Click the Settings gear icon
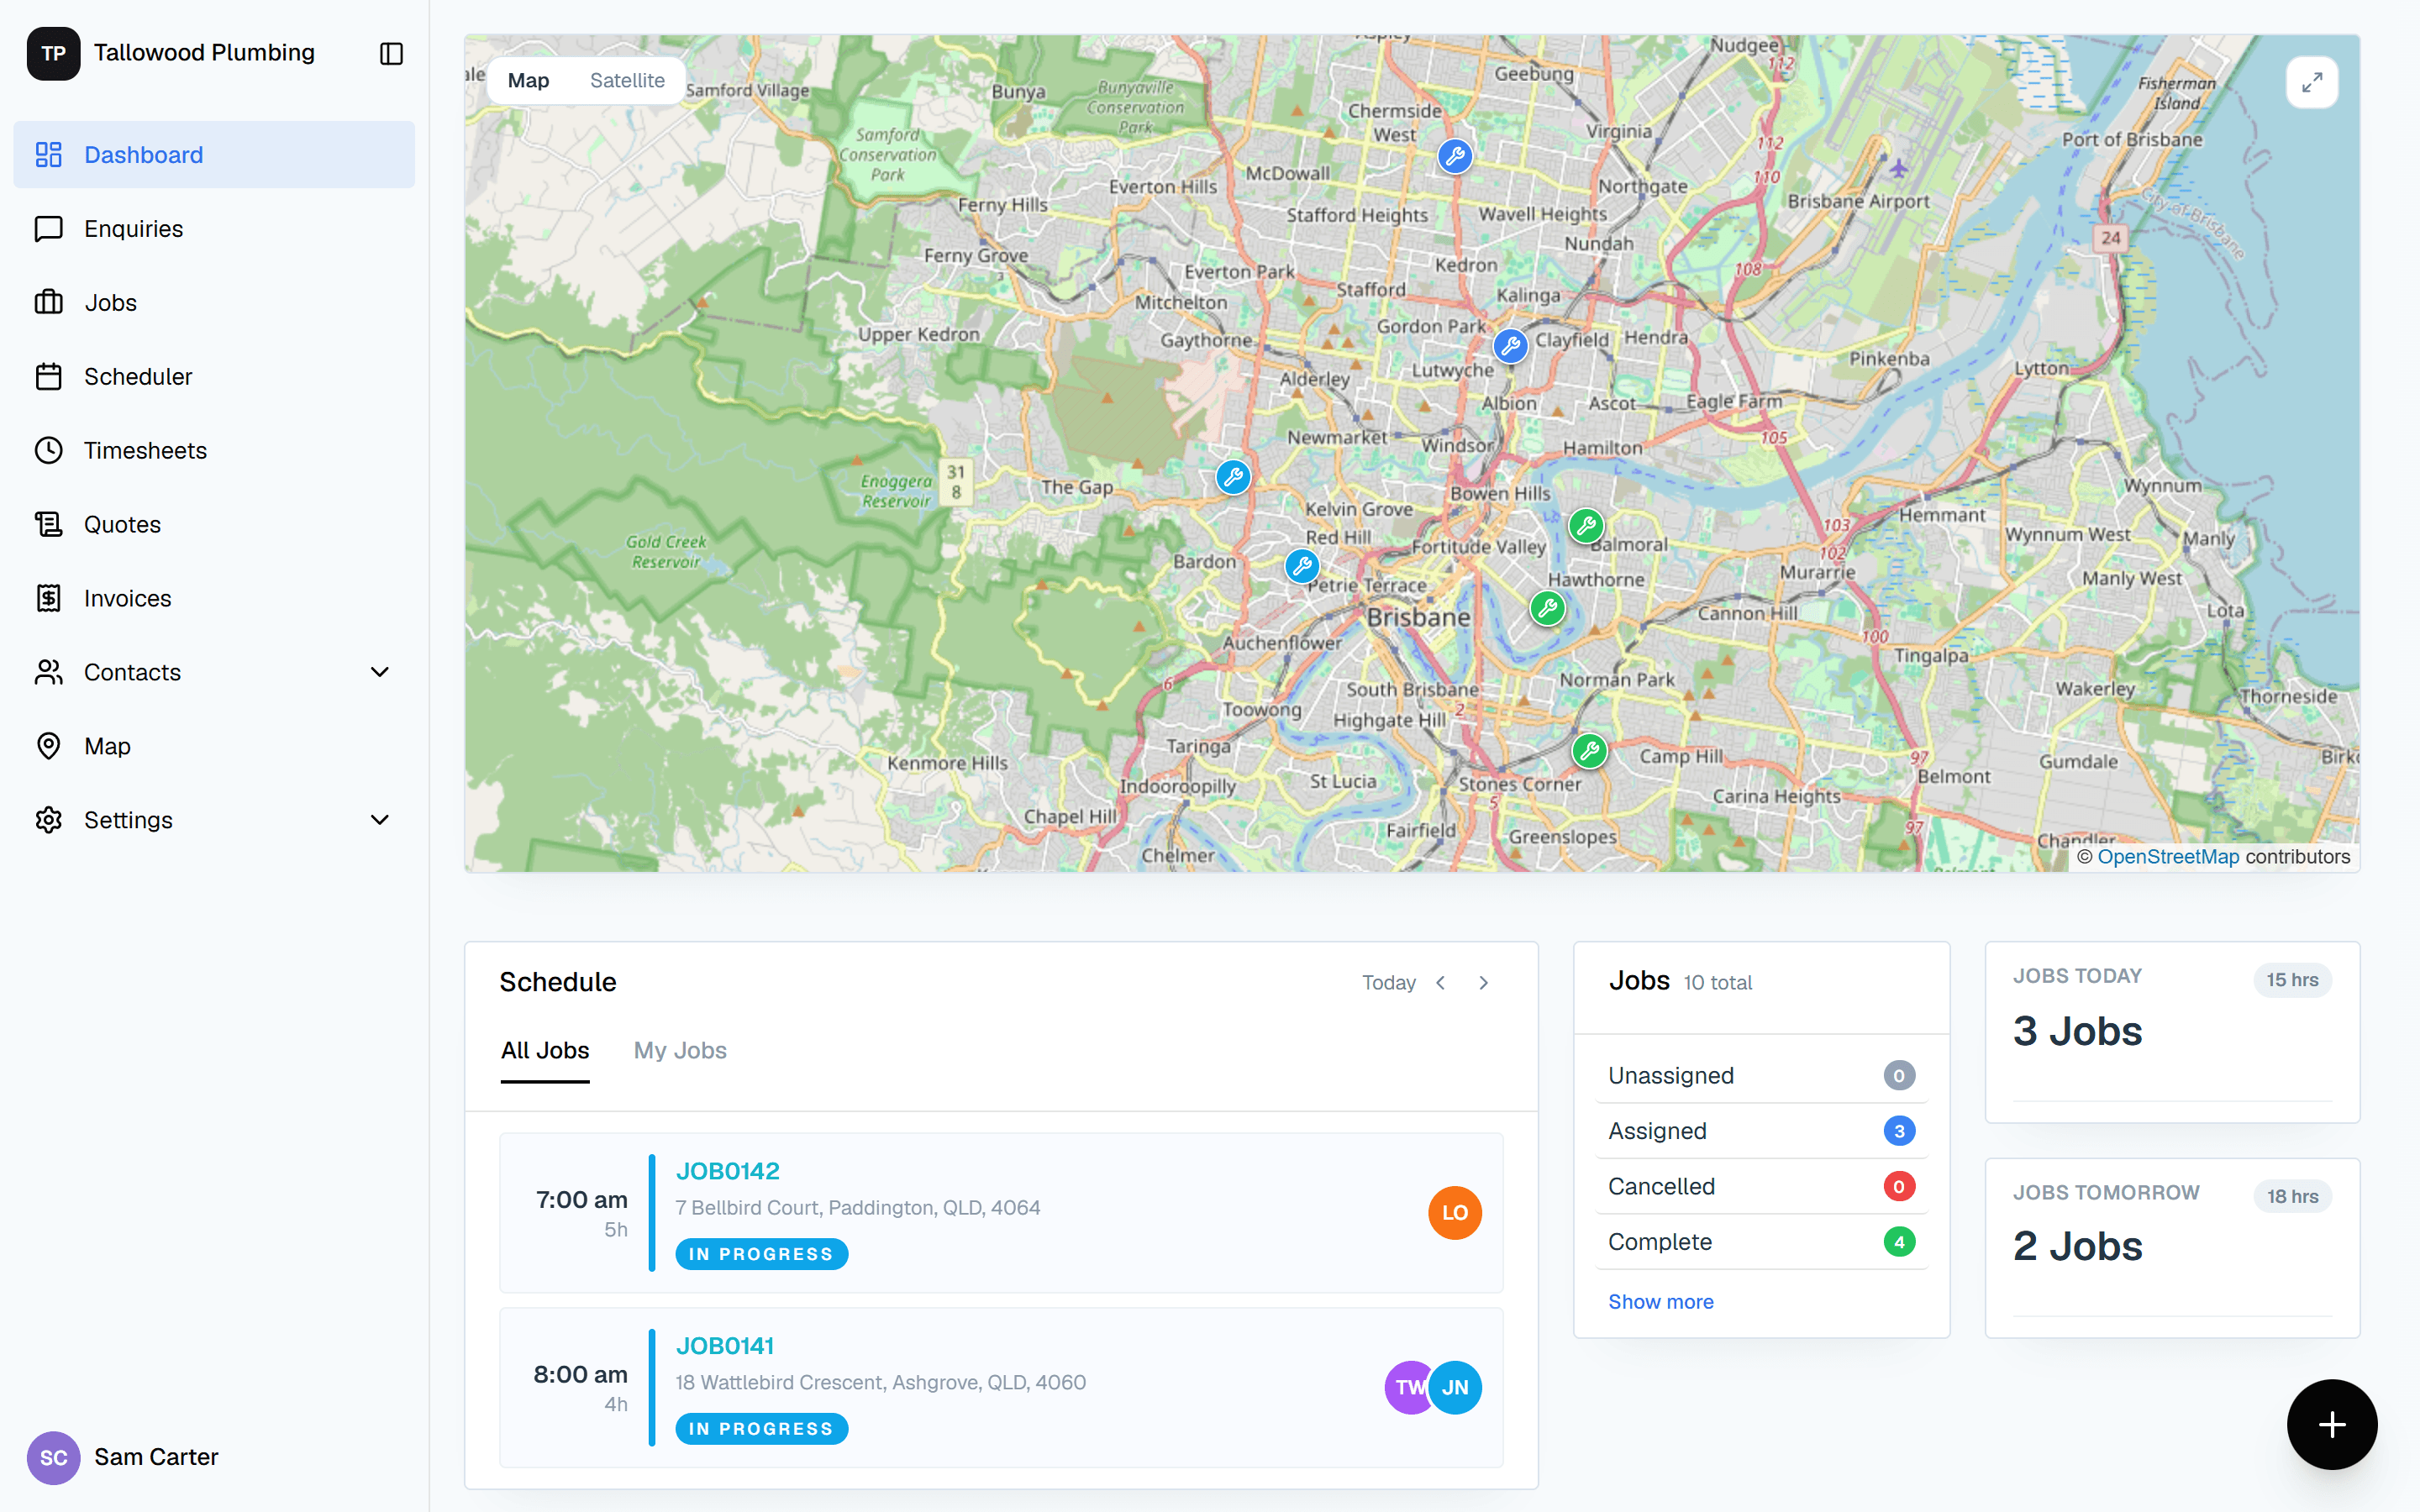 48,820
